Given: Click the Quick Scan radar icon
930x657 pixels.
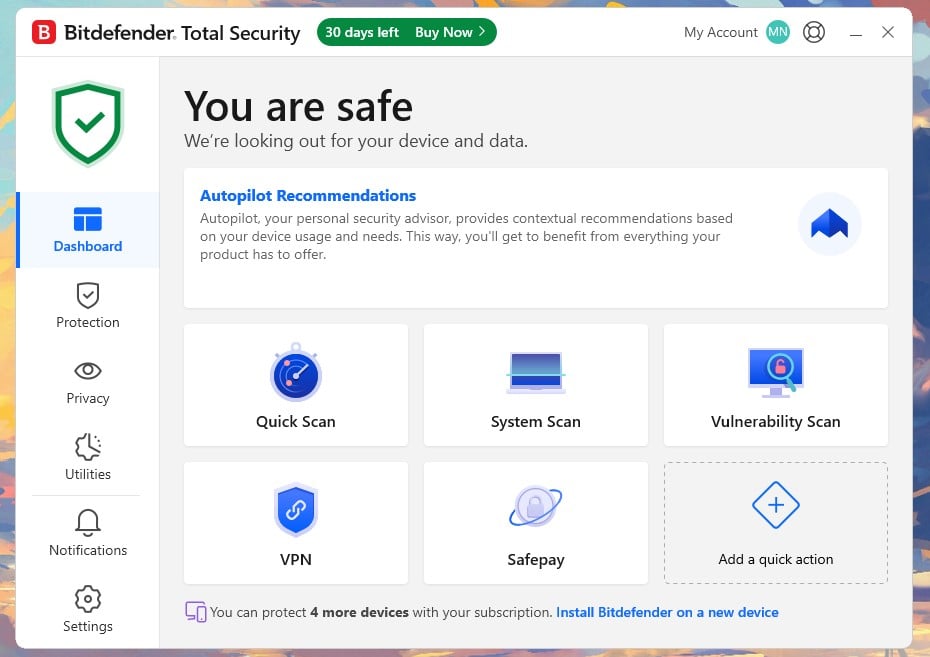Looking at the screenshot, I should 296,373.
